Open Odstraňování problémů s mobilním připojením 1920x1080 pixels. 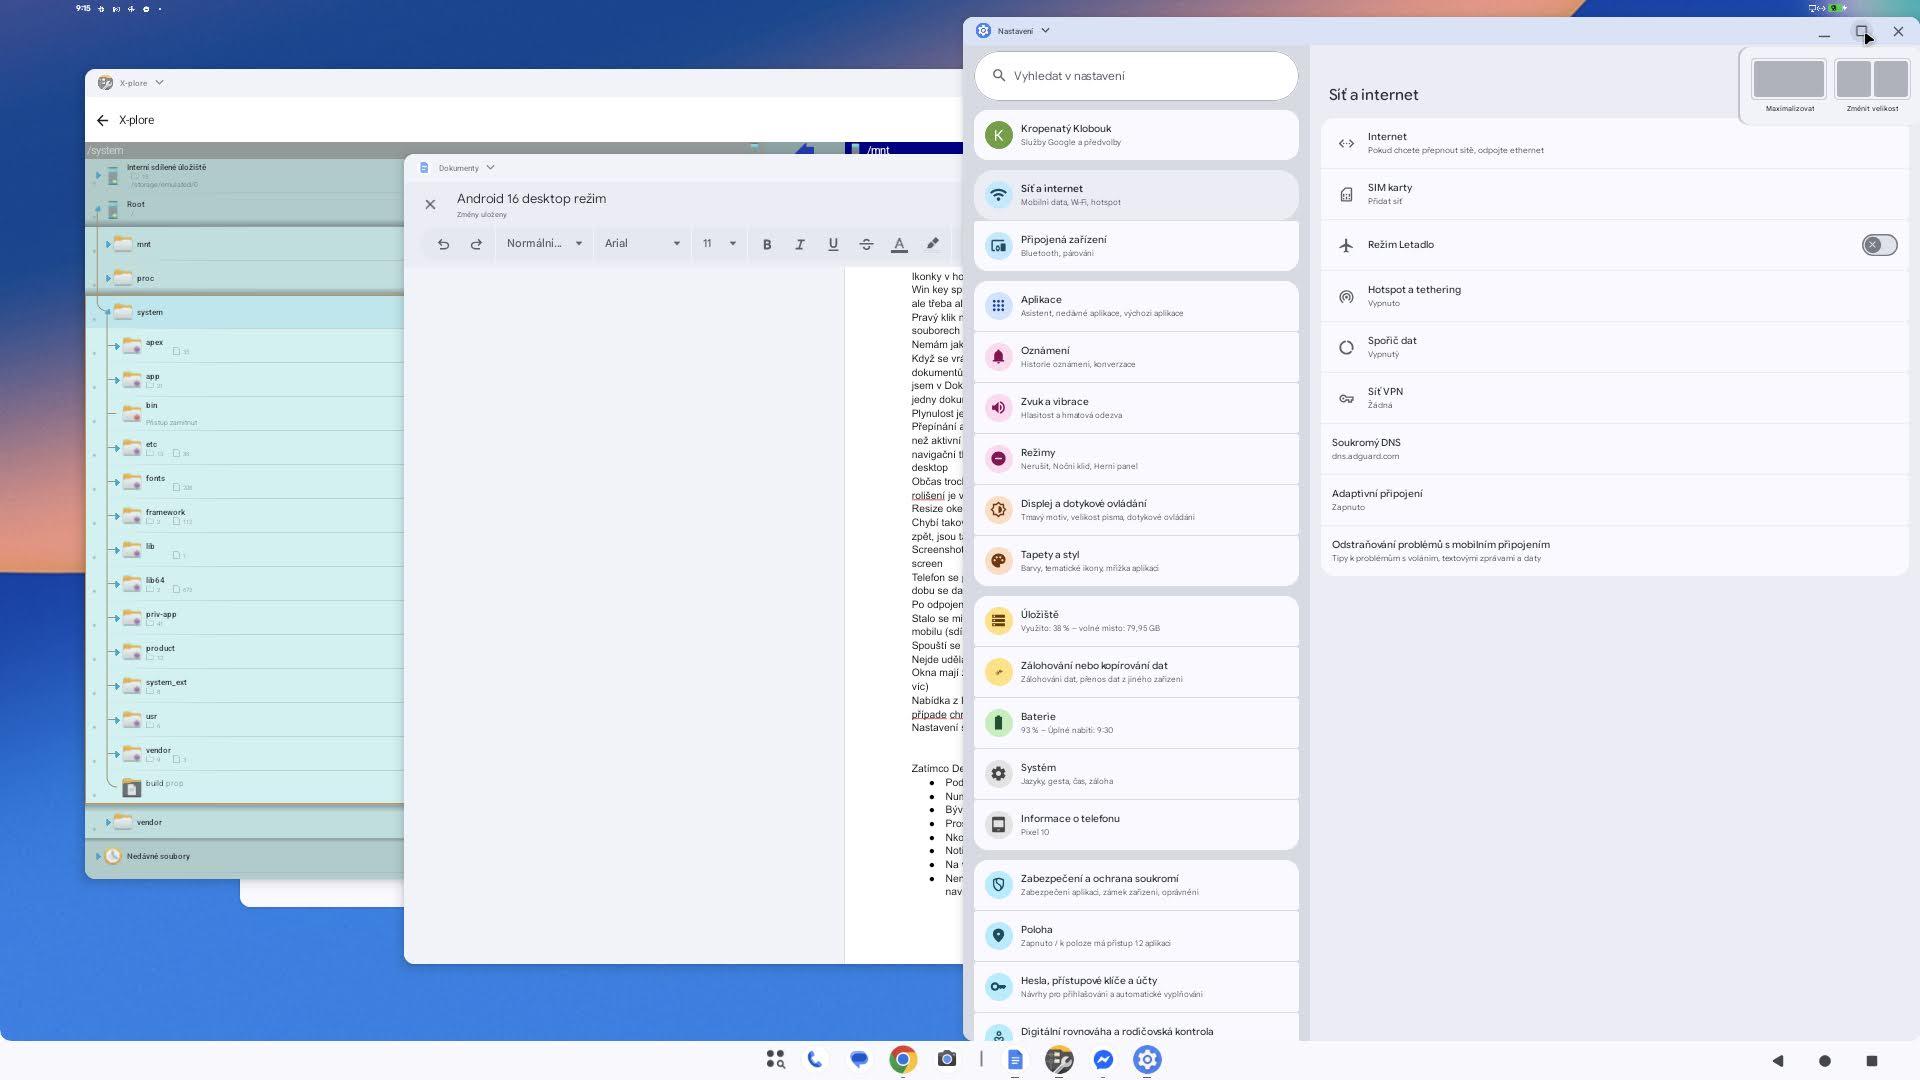coord(1614,551)
